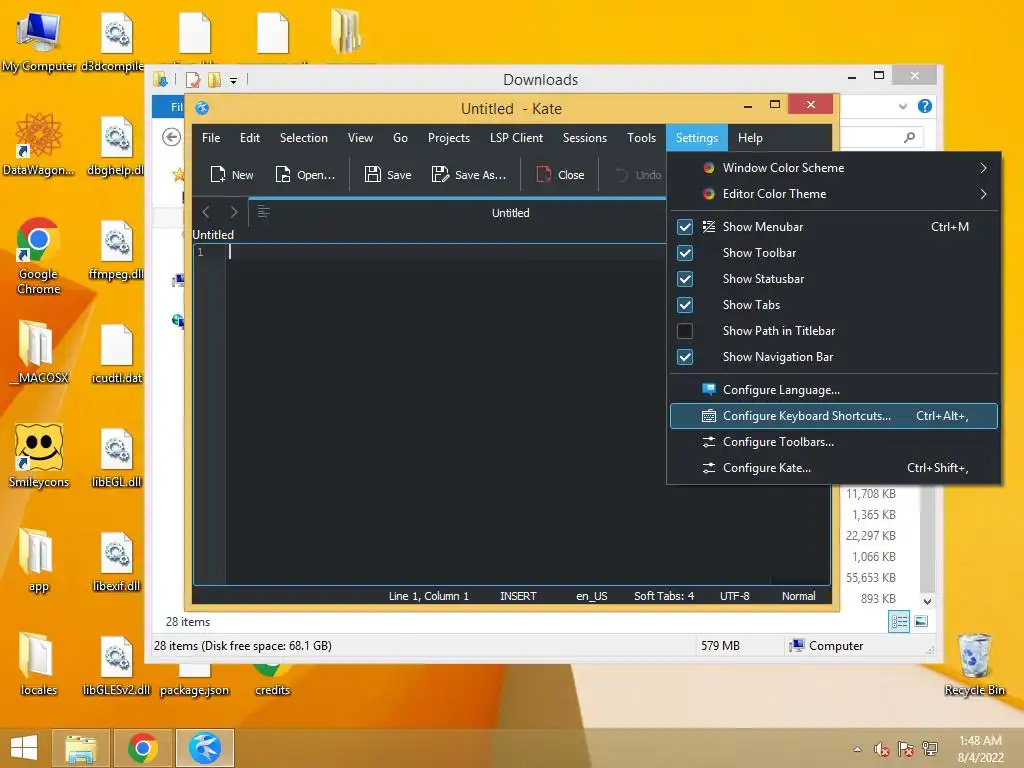Uncheck the Show Navigation Bar checkbox

(x=685, y=357)
